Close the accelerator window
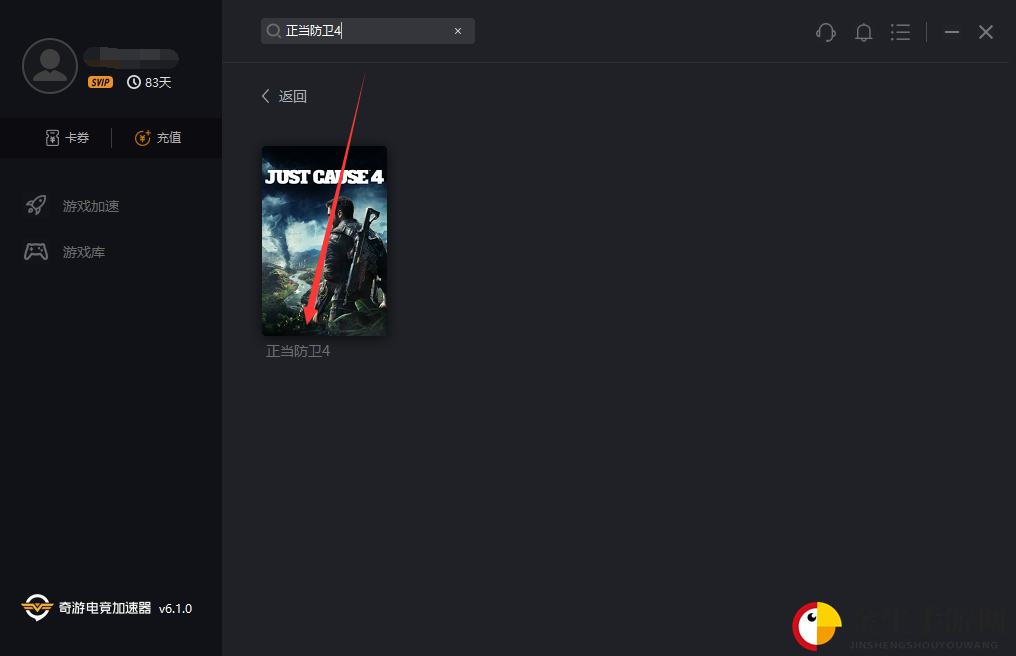Screen dimensions: 1016x656 pyautogui.click(x=986, y=32)
